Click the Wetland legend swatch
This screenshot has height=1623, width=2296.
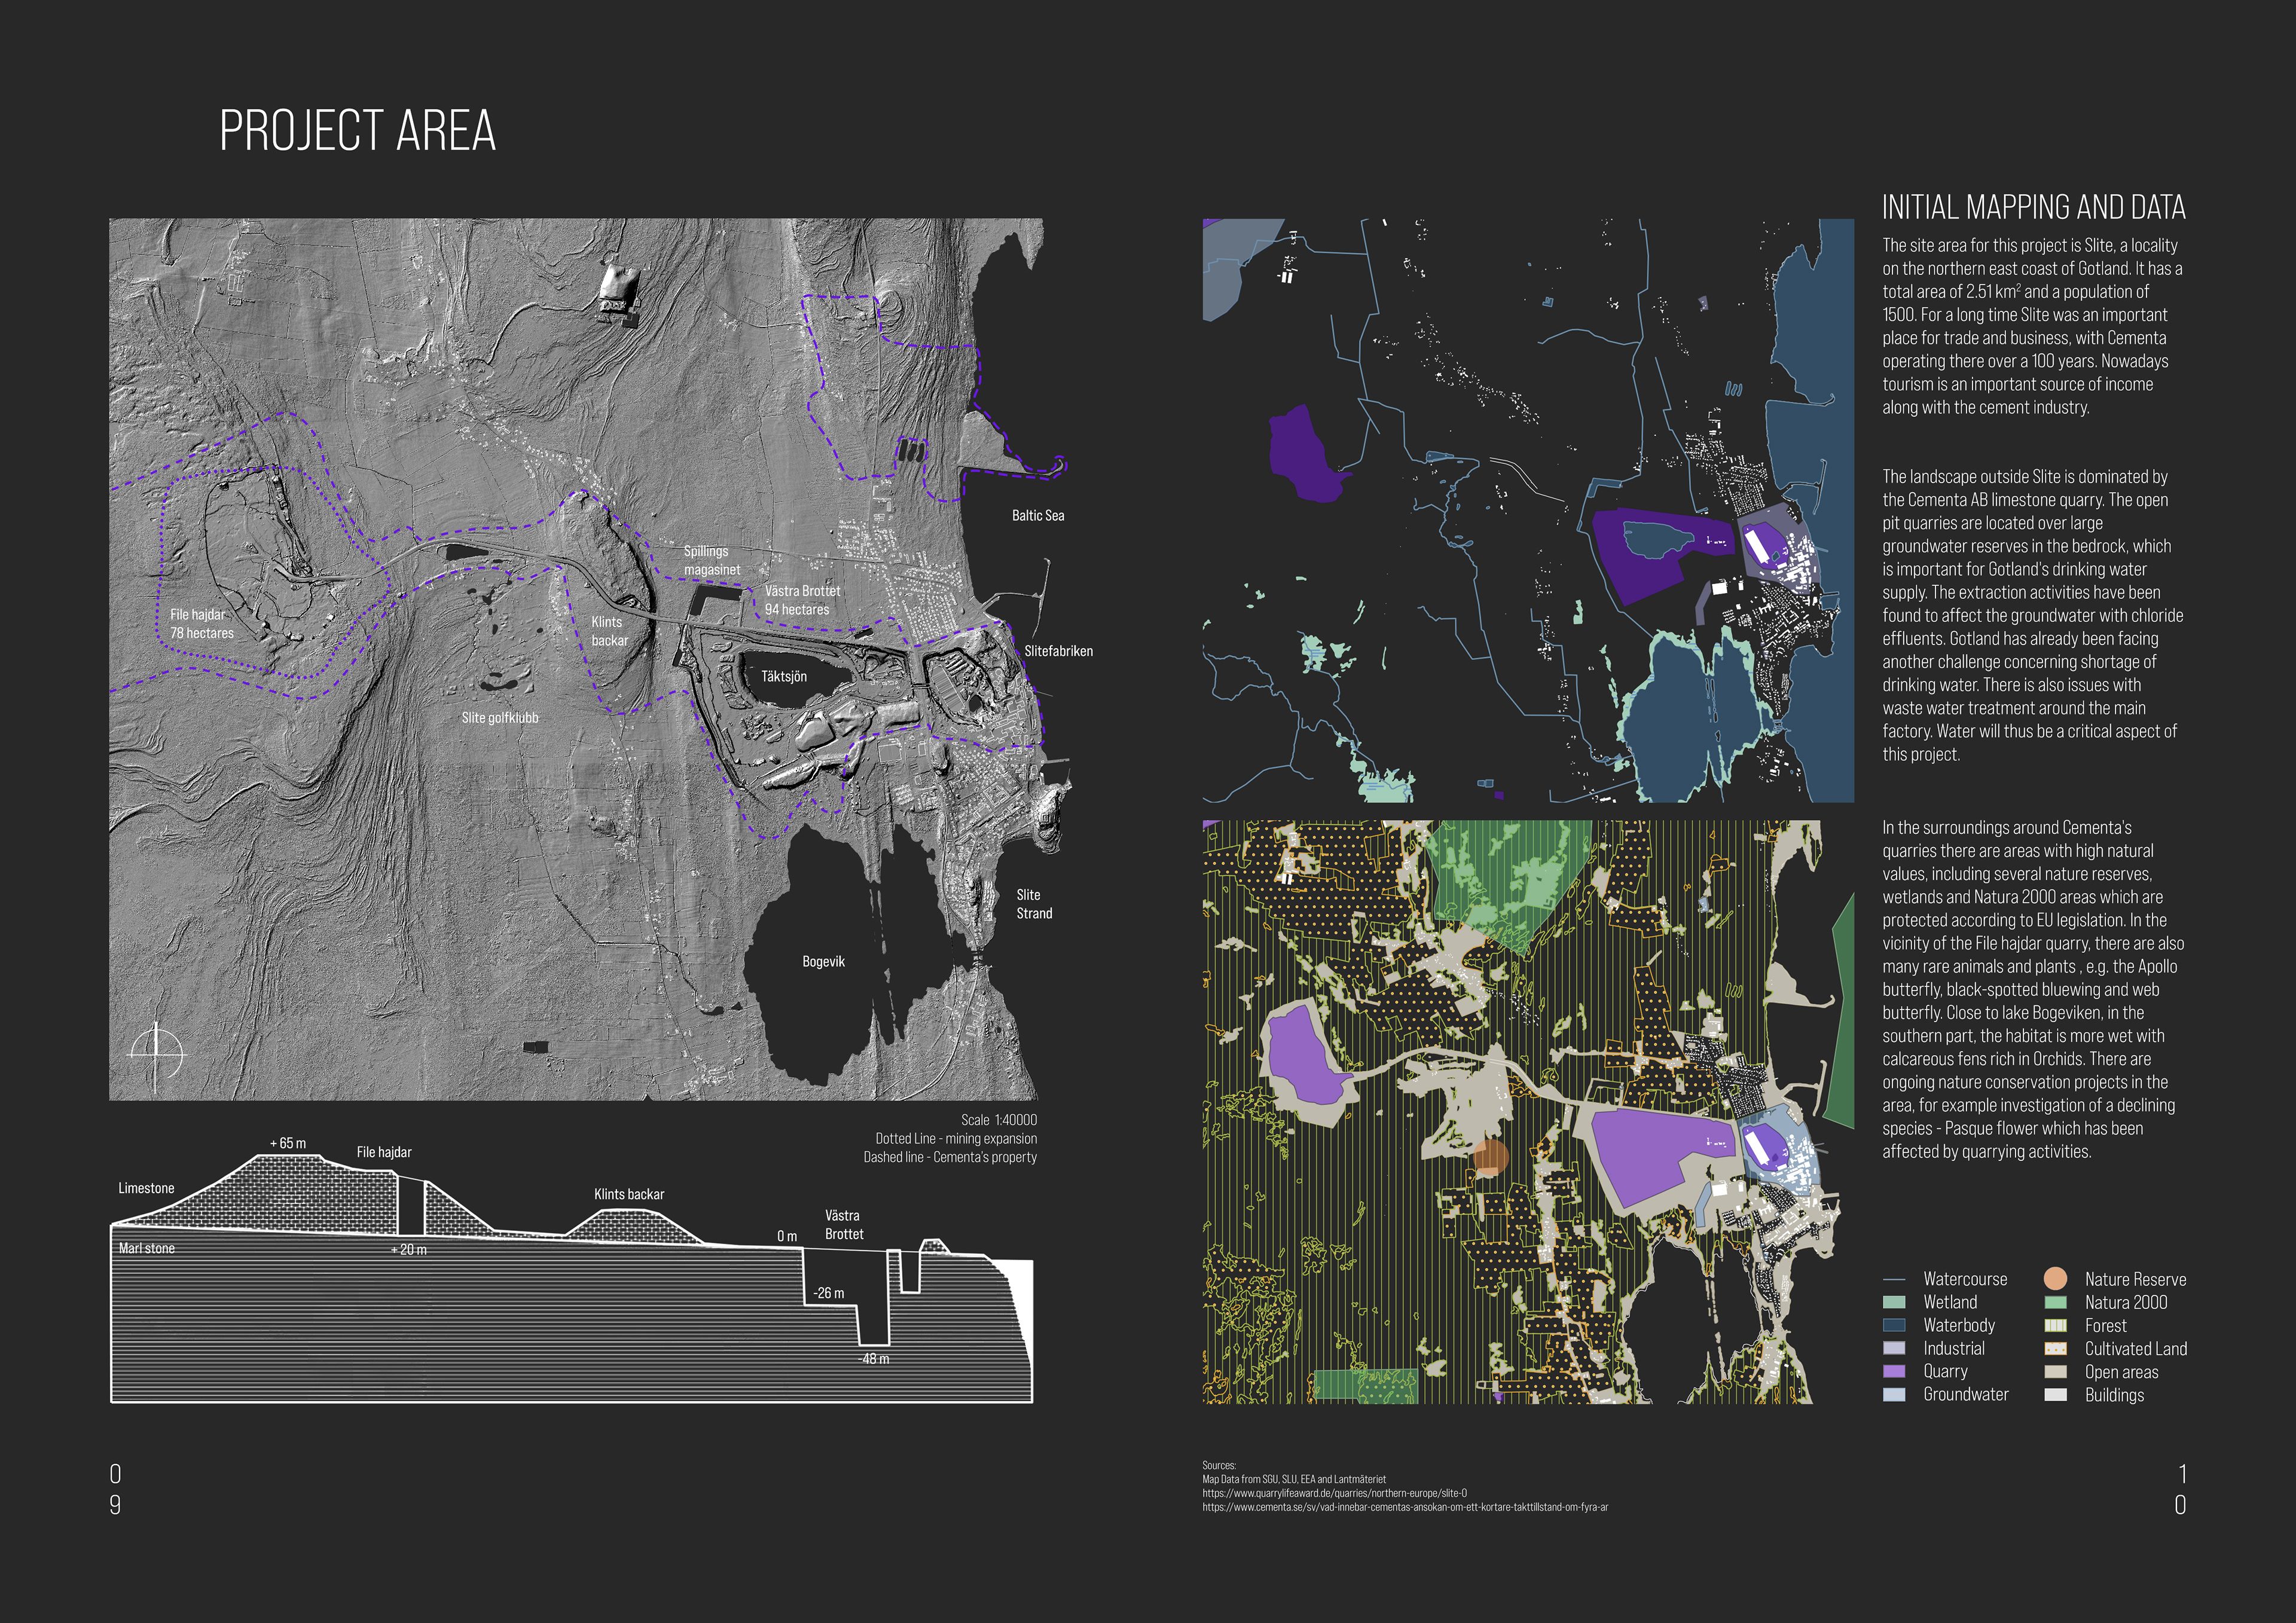pyautogui.click(x=1893, y=1302)
